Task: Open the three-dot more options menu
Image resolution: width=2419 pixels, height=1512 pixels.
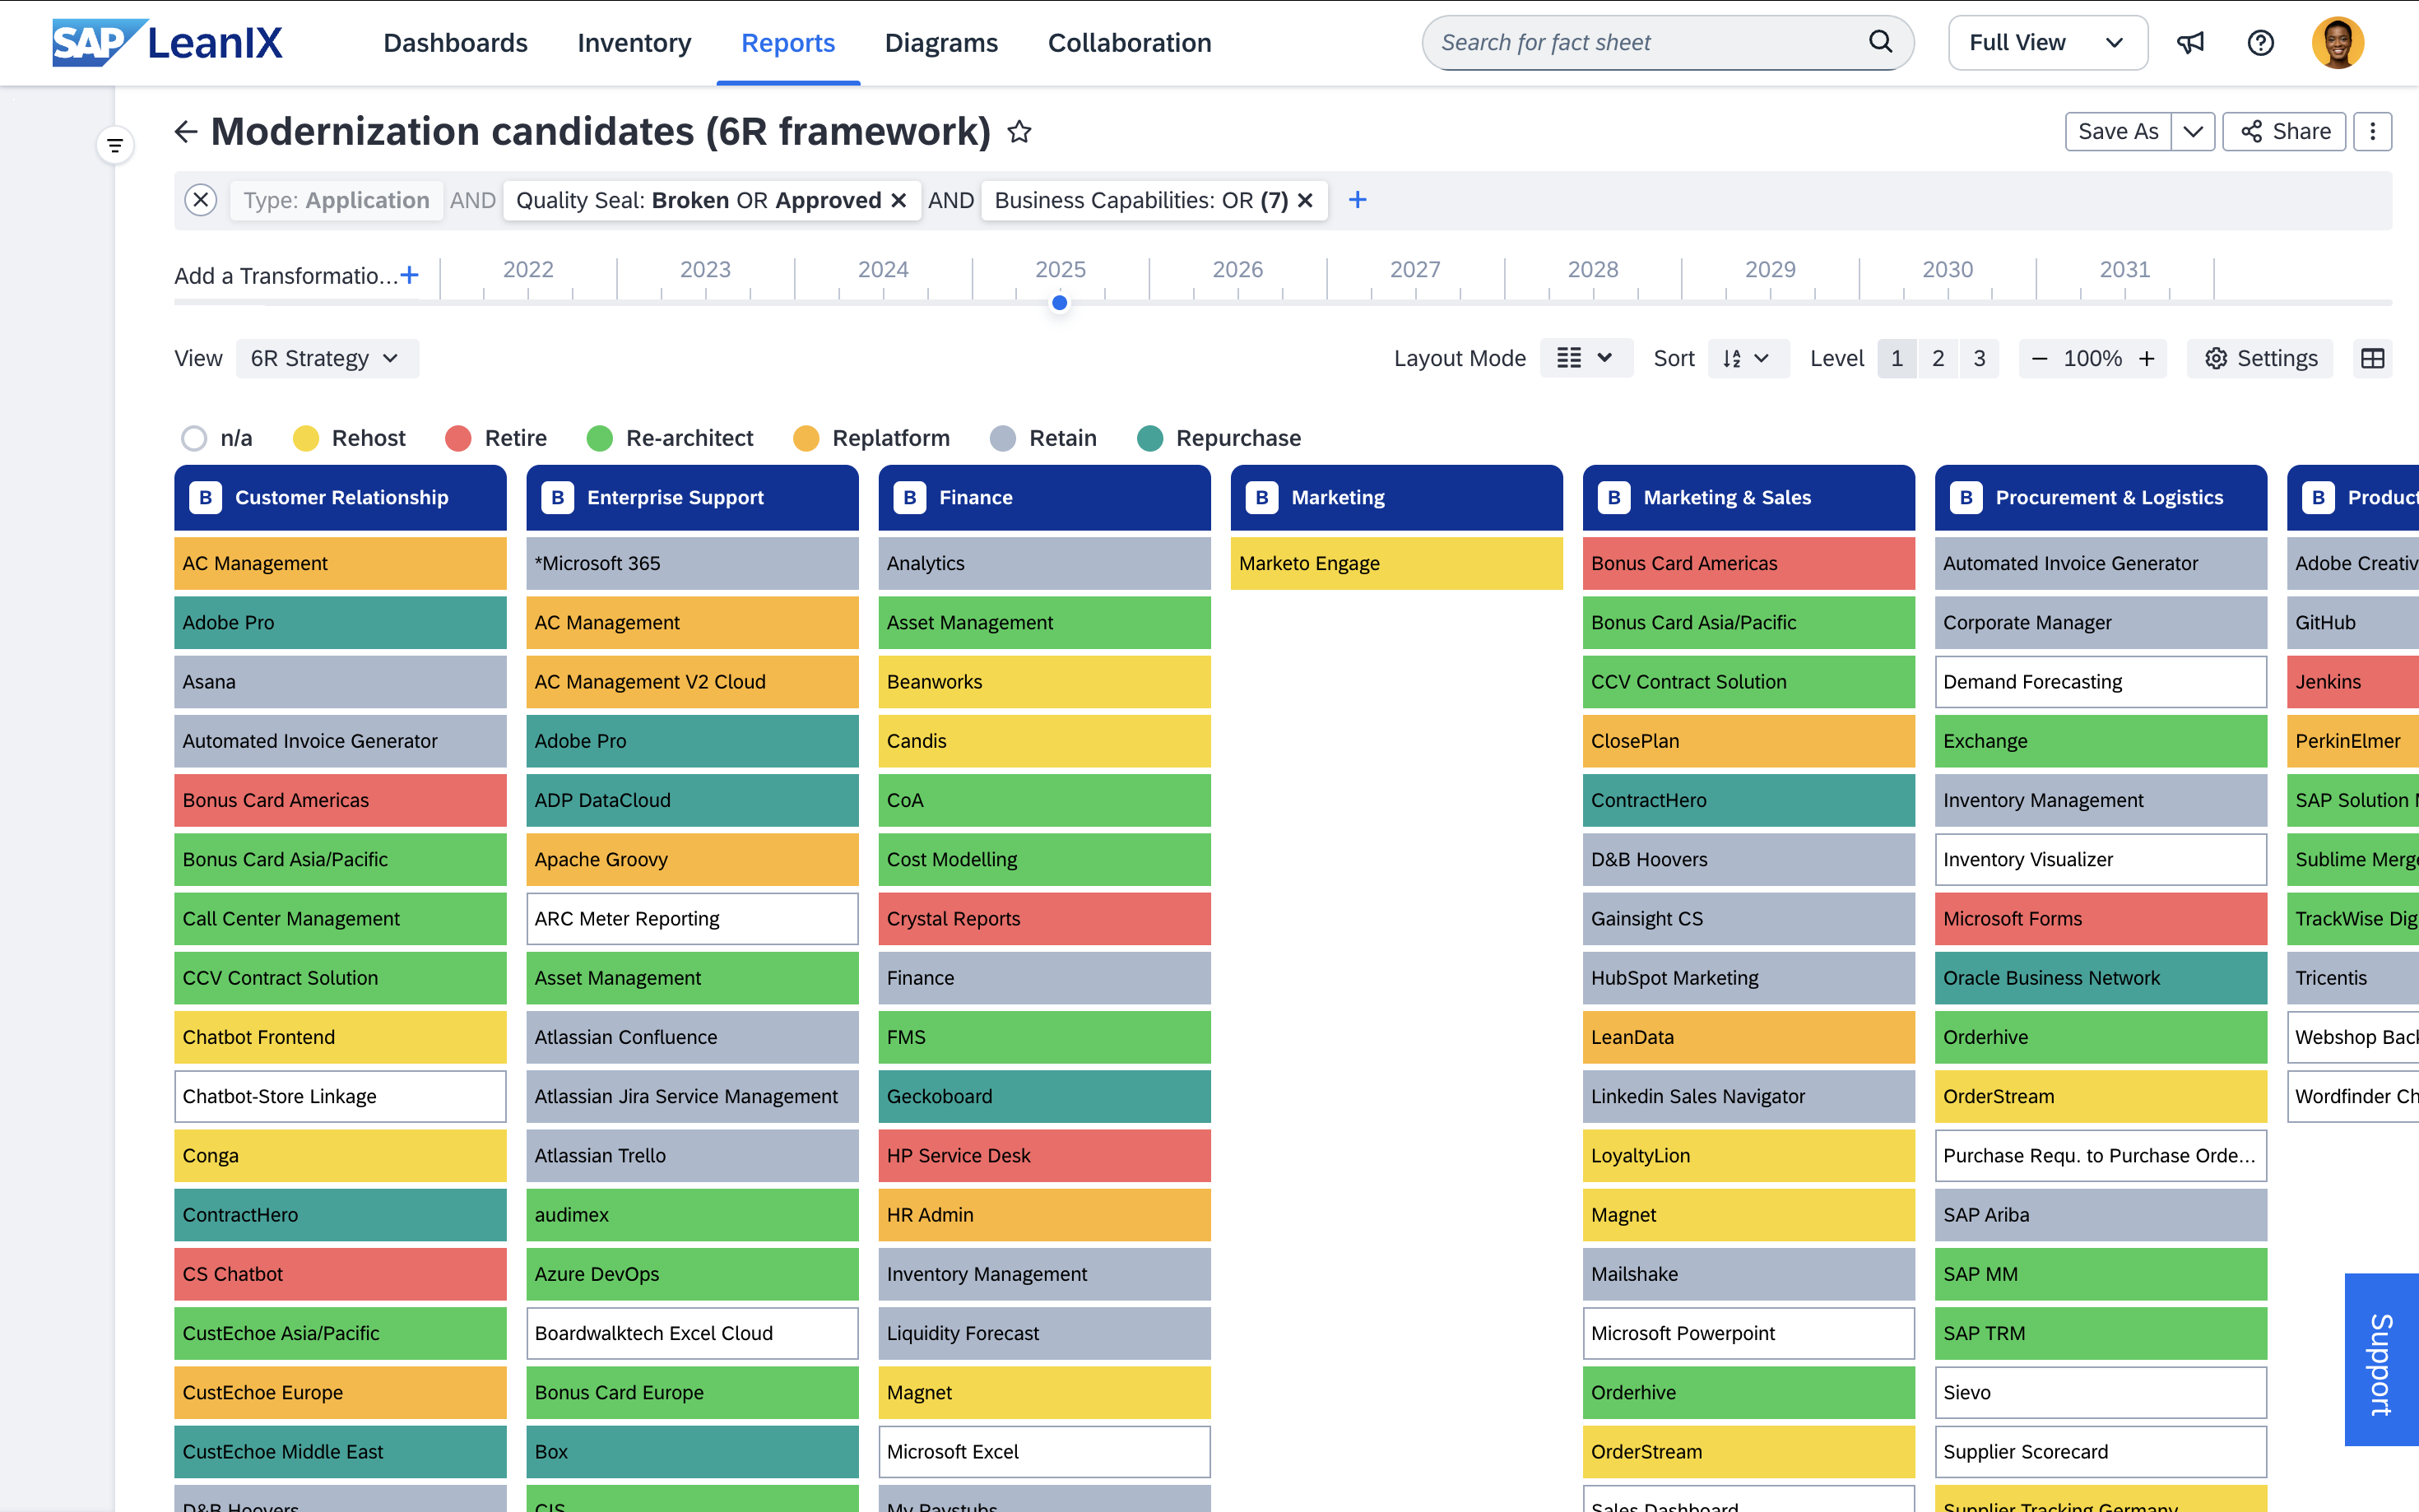Action: coord(2372,132)
